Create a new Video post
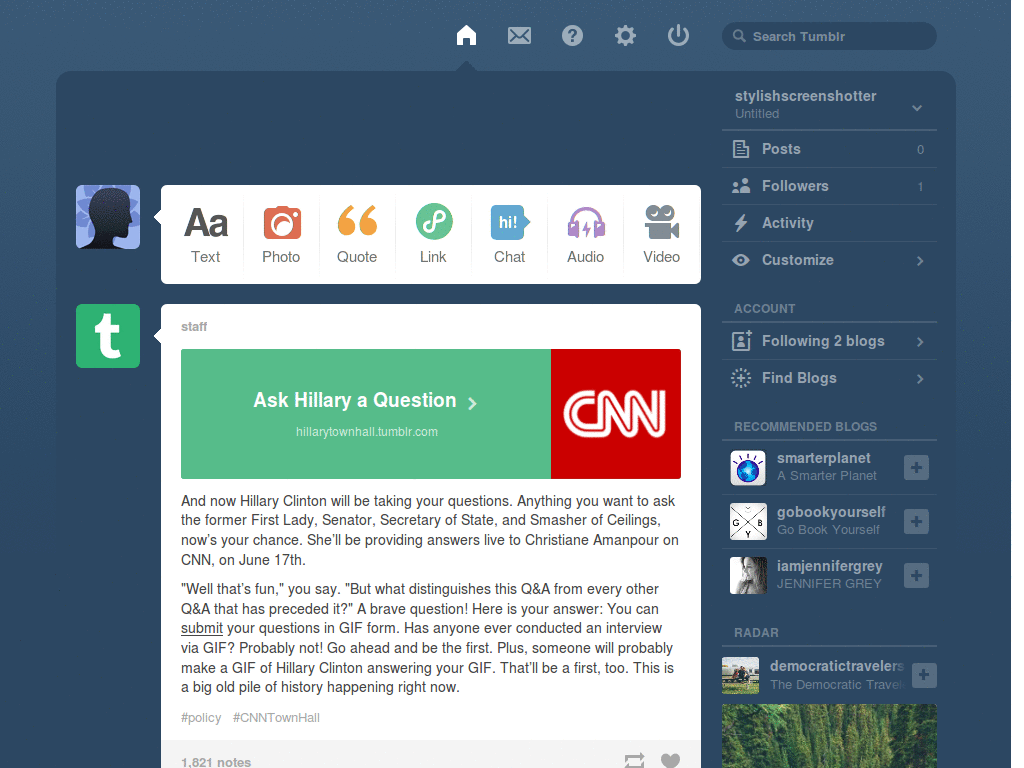This screenshot has width=1024, height=768. click(662, 234)
